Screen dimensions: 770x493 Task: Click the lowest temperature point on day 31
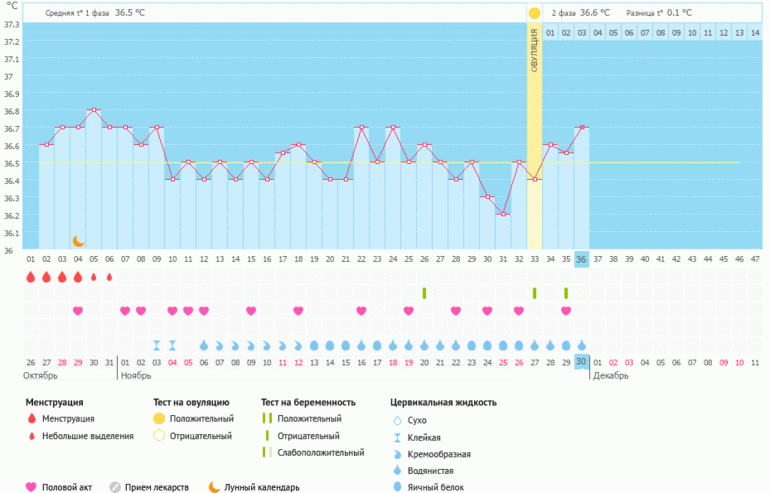(503, 214)
